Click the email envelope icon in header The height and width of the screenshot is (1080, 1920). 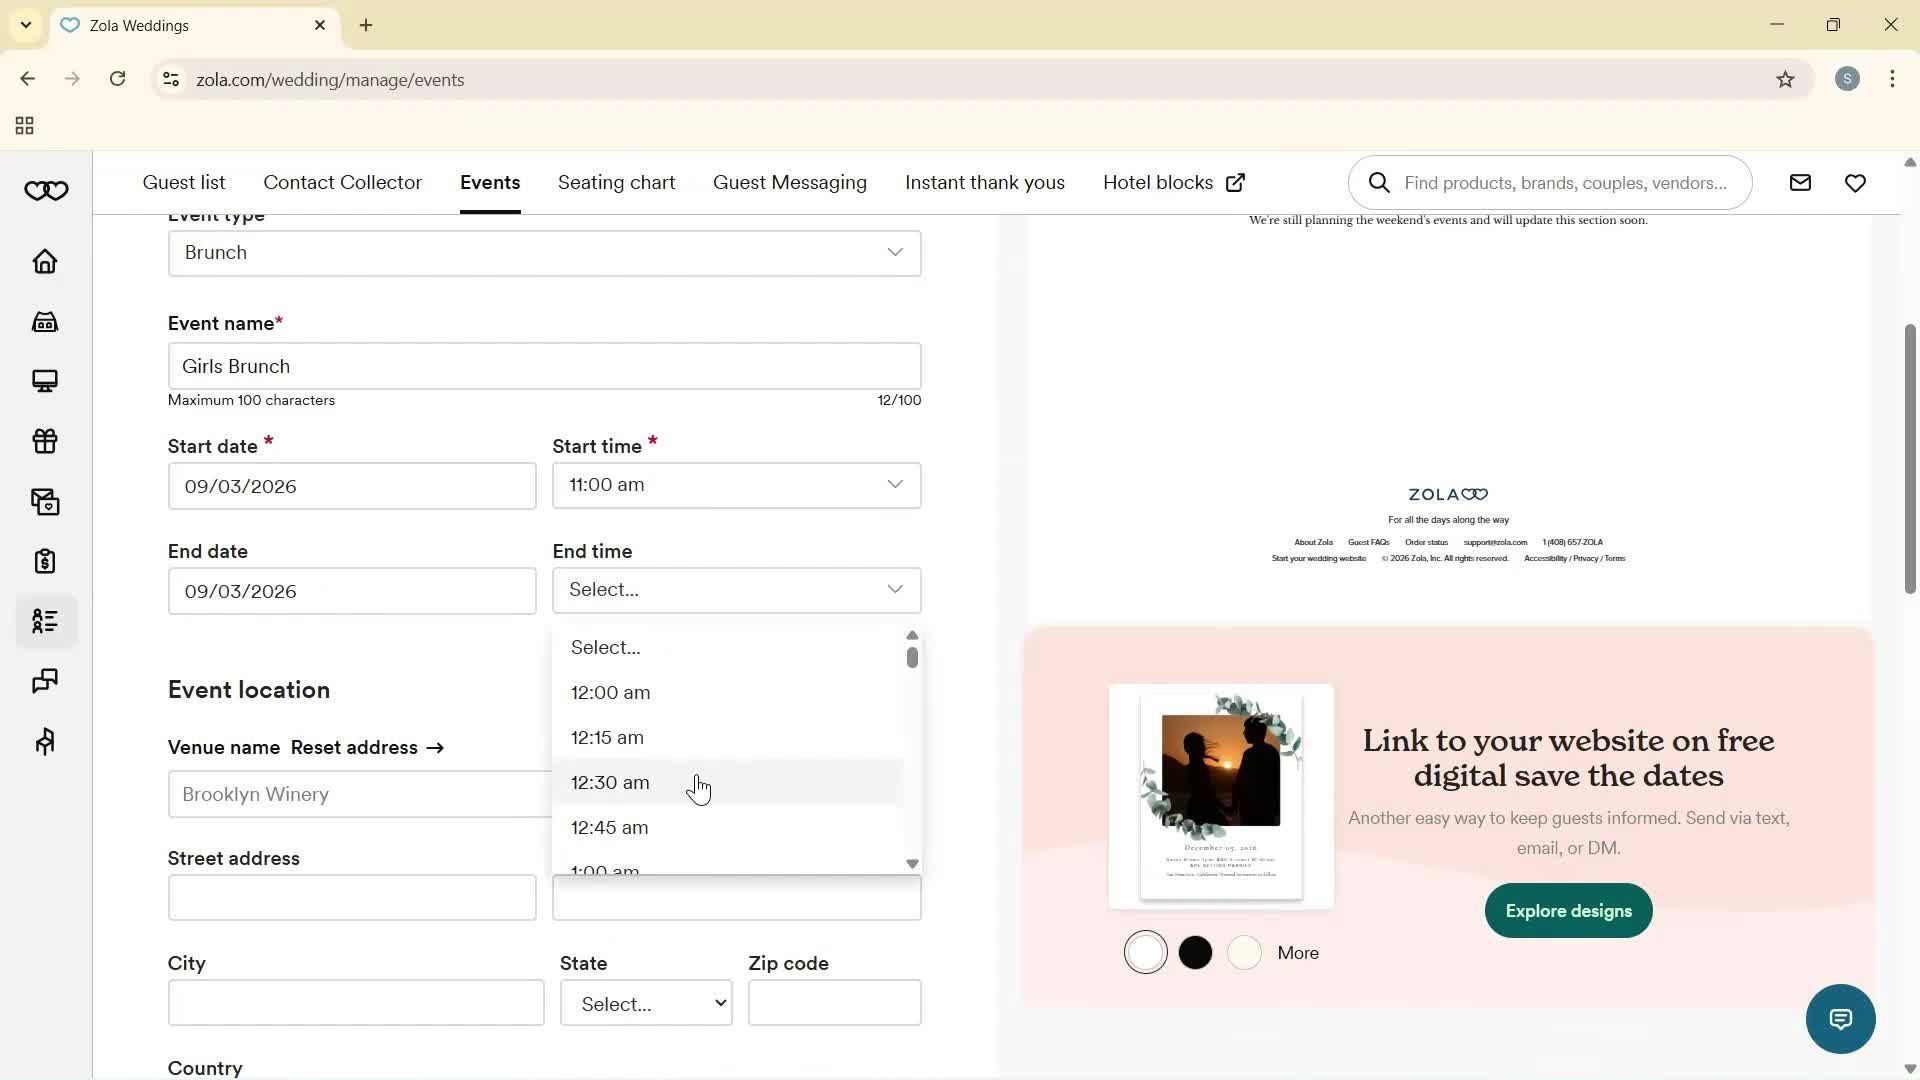click(1800, 182)
